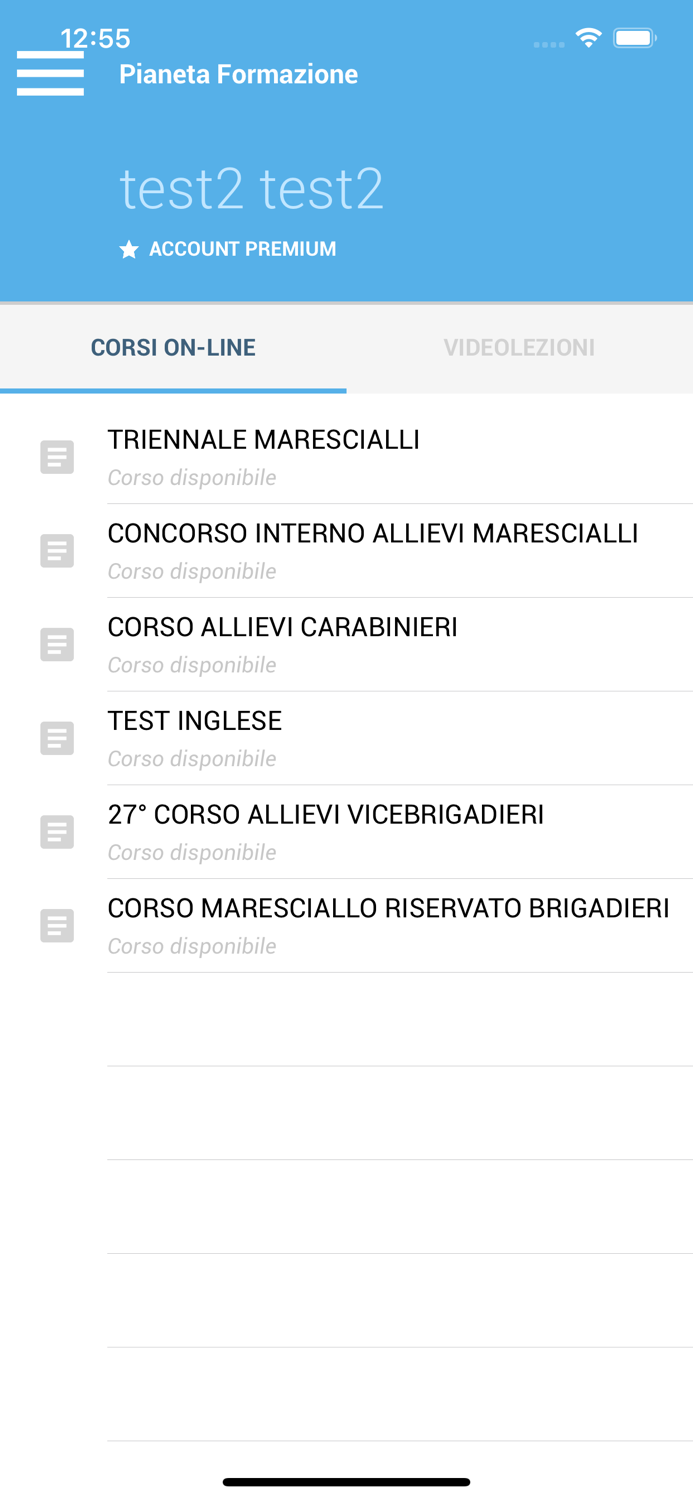Switch to the VIDEOLEZIONI tab
The width and height of the screenshot is (693, 1500).
coord(520,347)
